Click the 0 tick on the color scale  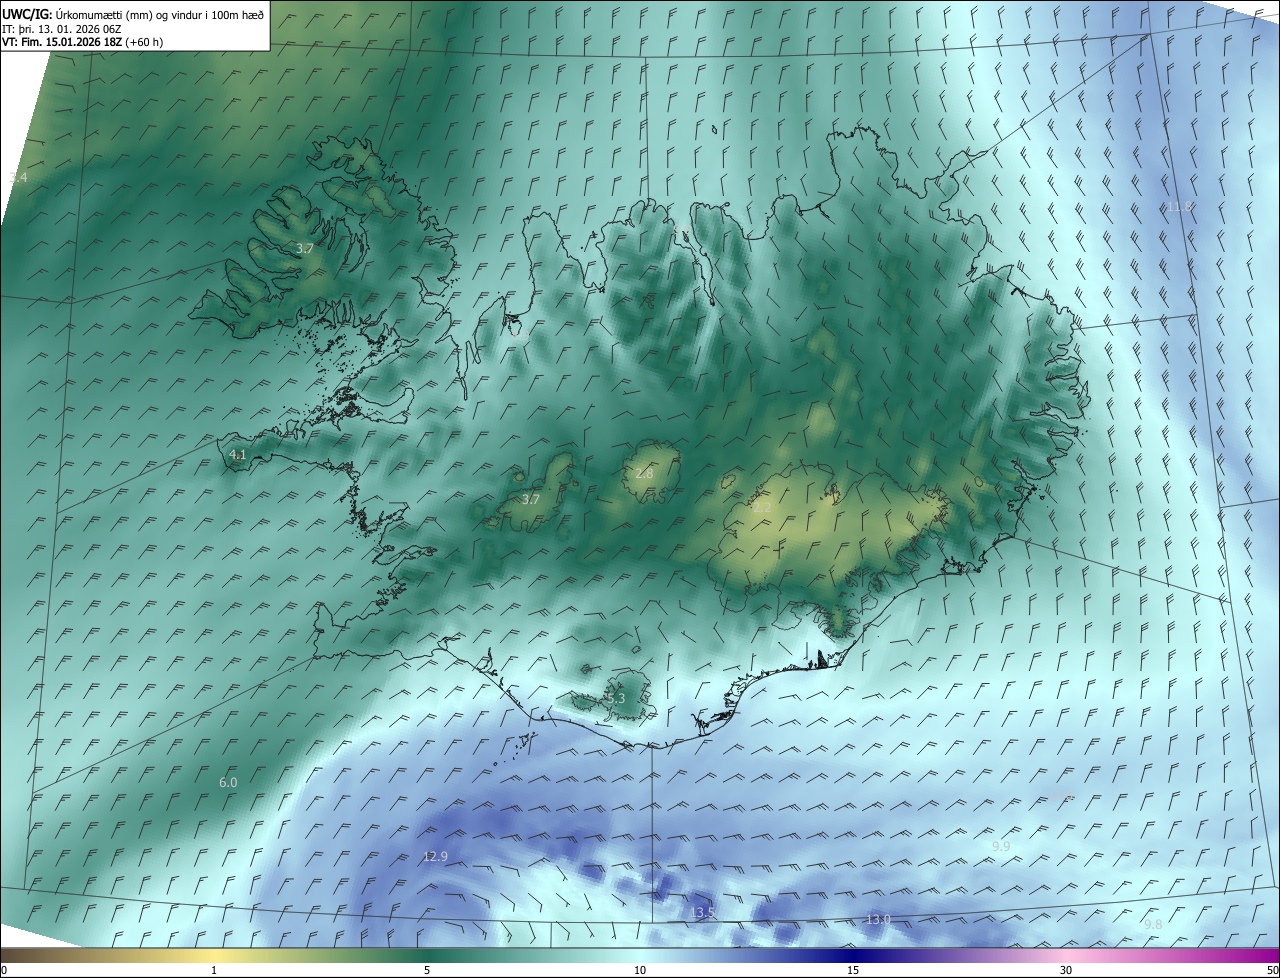[x=4, y=970]
